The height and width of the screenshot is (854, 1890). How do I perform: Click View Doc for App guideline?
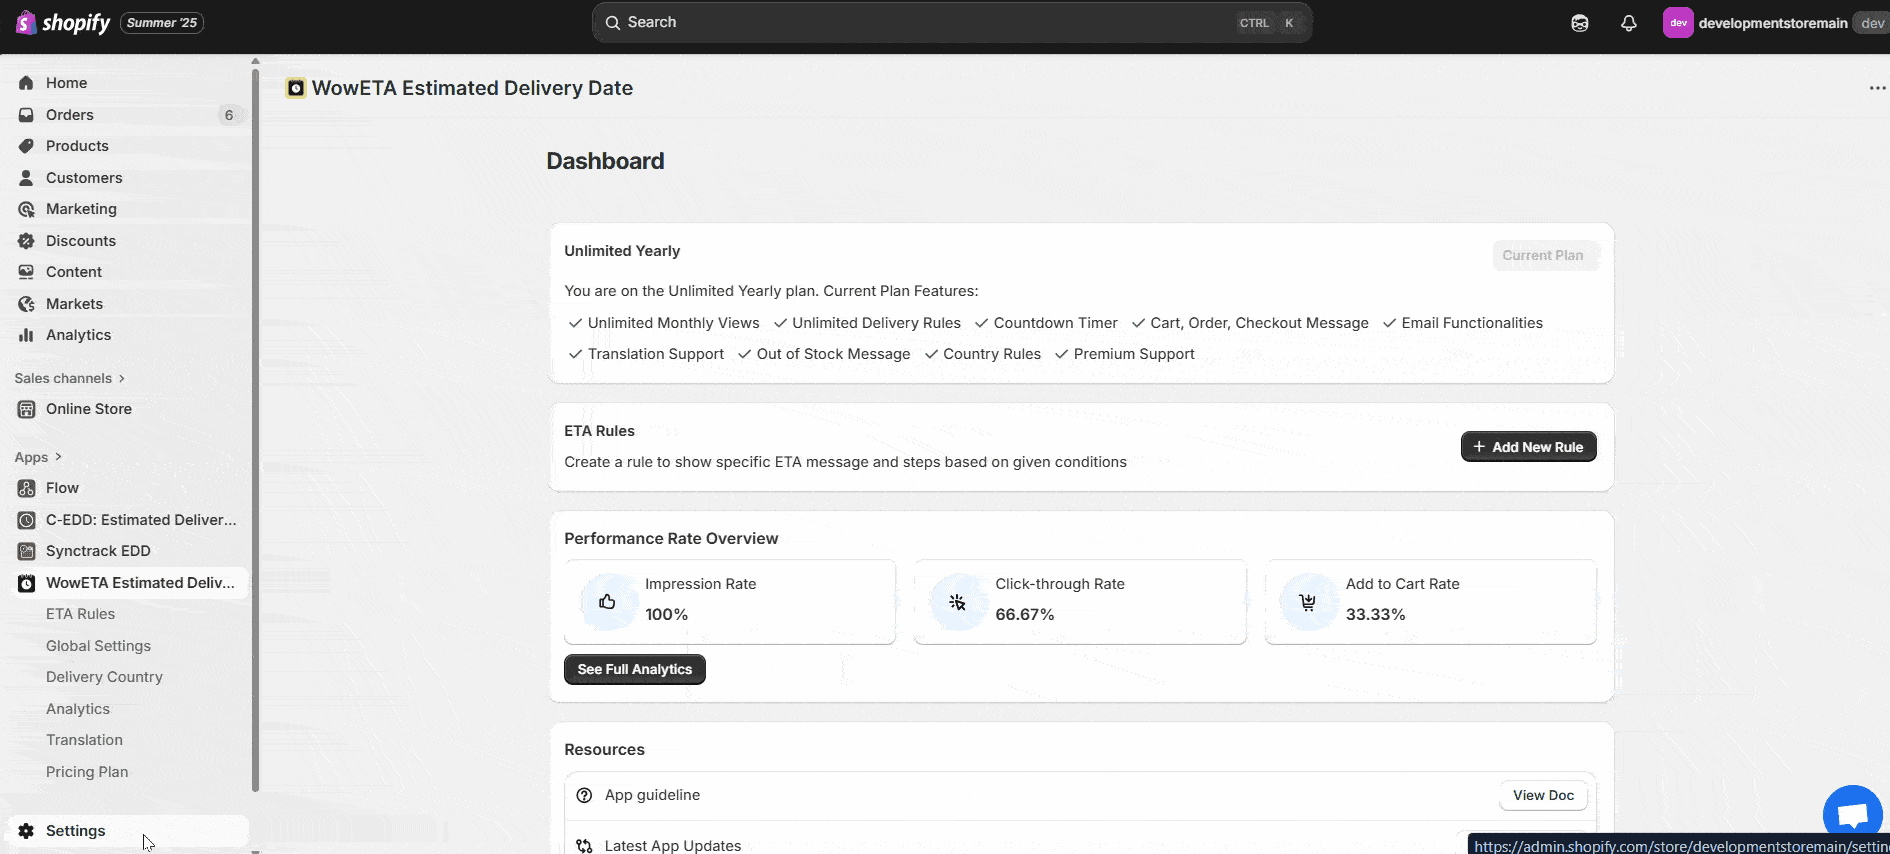point(1542,795)
